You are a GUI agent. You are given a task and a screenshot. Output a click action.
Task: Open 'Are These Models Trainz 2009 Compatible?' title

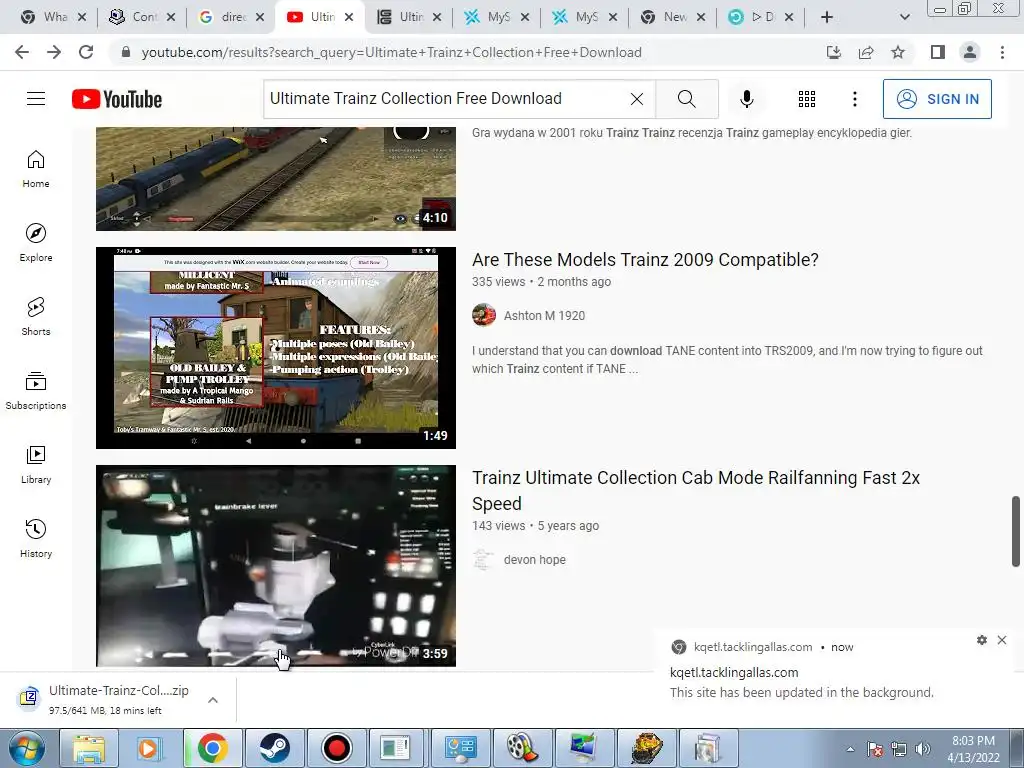pos(645,260)
